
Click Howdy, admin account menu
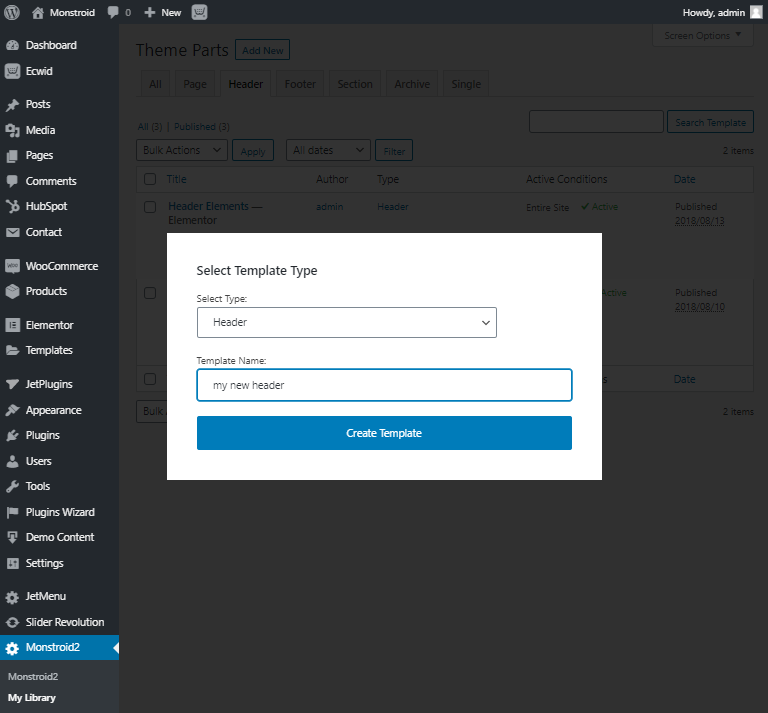pyautogui.click(x=722, y=12)
